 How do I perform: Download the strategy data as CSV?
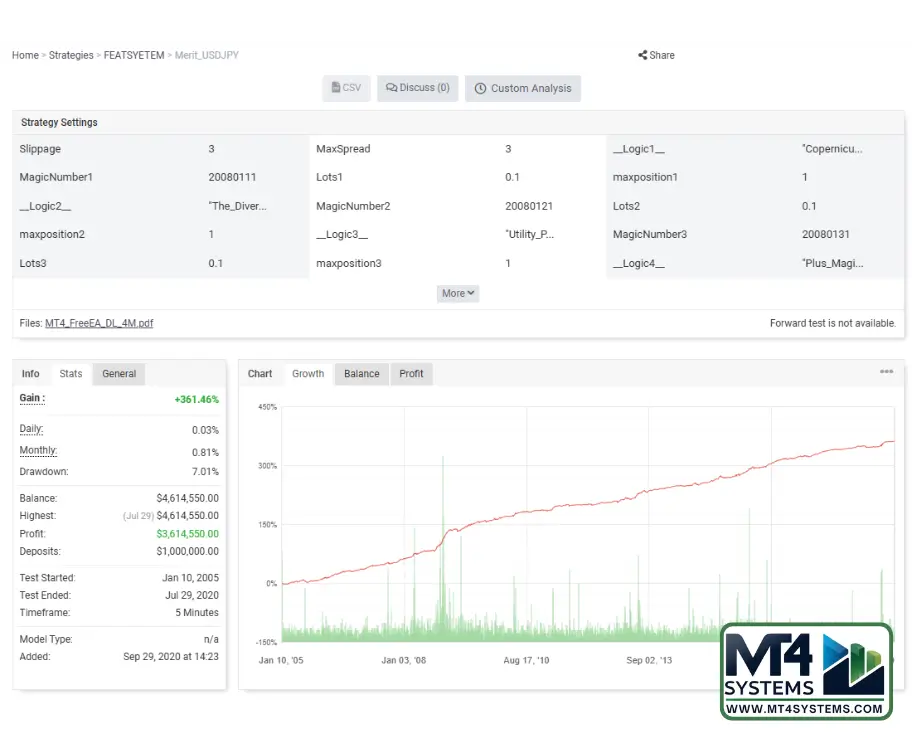click(x=346, y=88)
